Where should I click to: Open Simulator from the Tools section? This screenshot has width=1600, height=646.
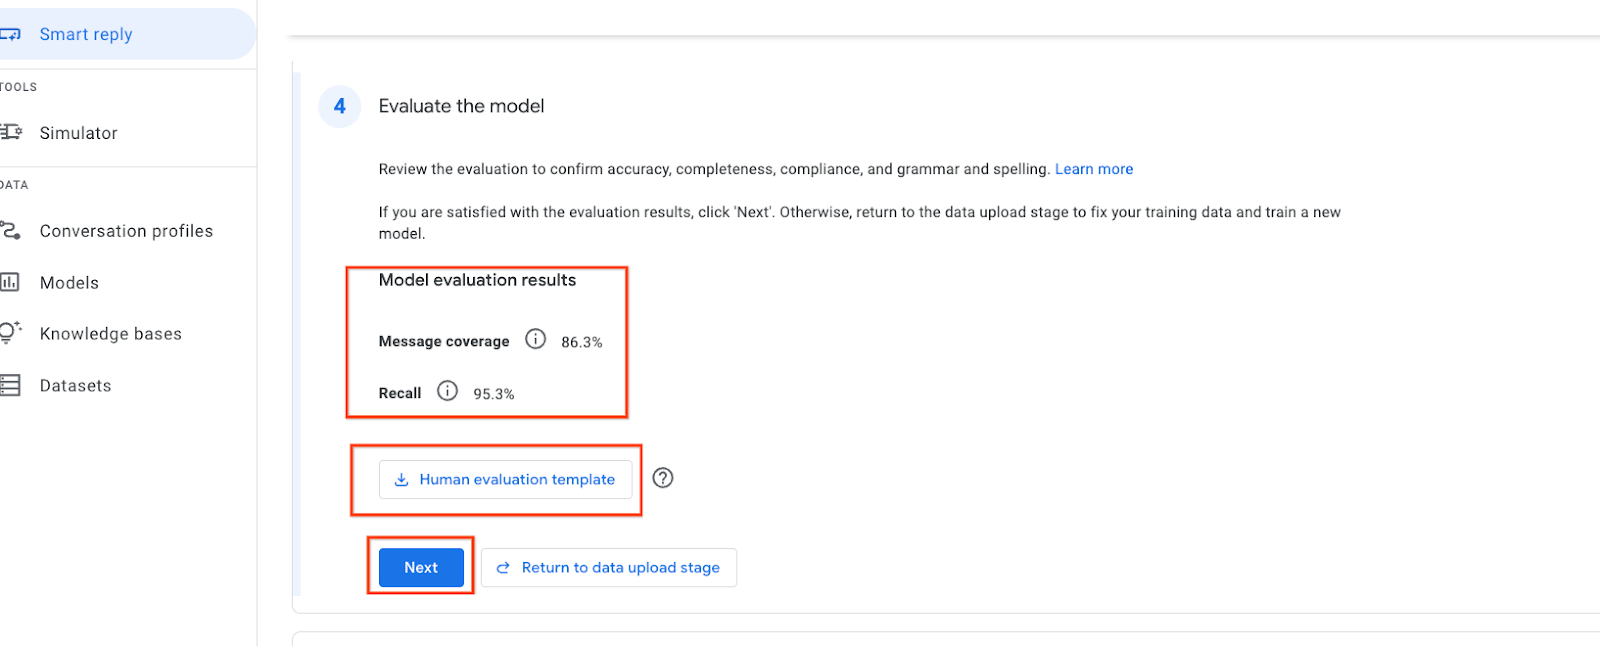click(x=78, y=133)
